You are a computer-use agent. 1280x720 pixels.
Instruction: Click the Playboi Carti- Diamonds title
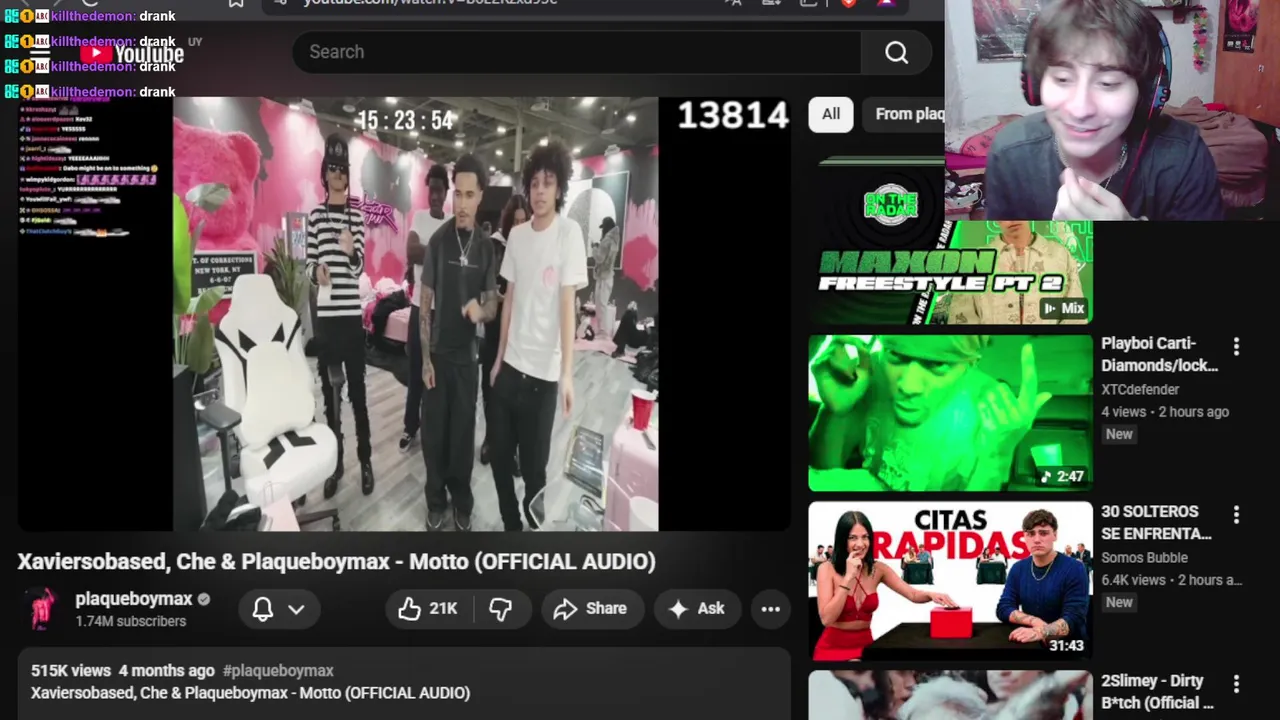[1159, 354]
